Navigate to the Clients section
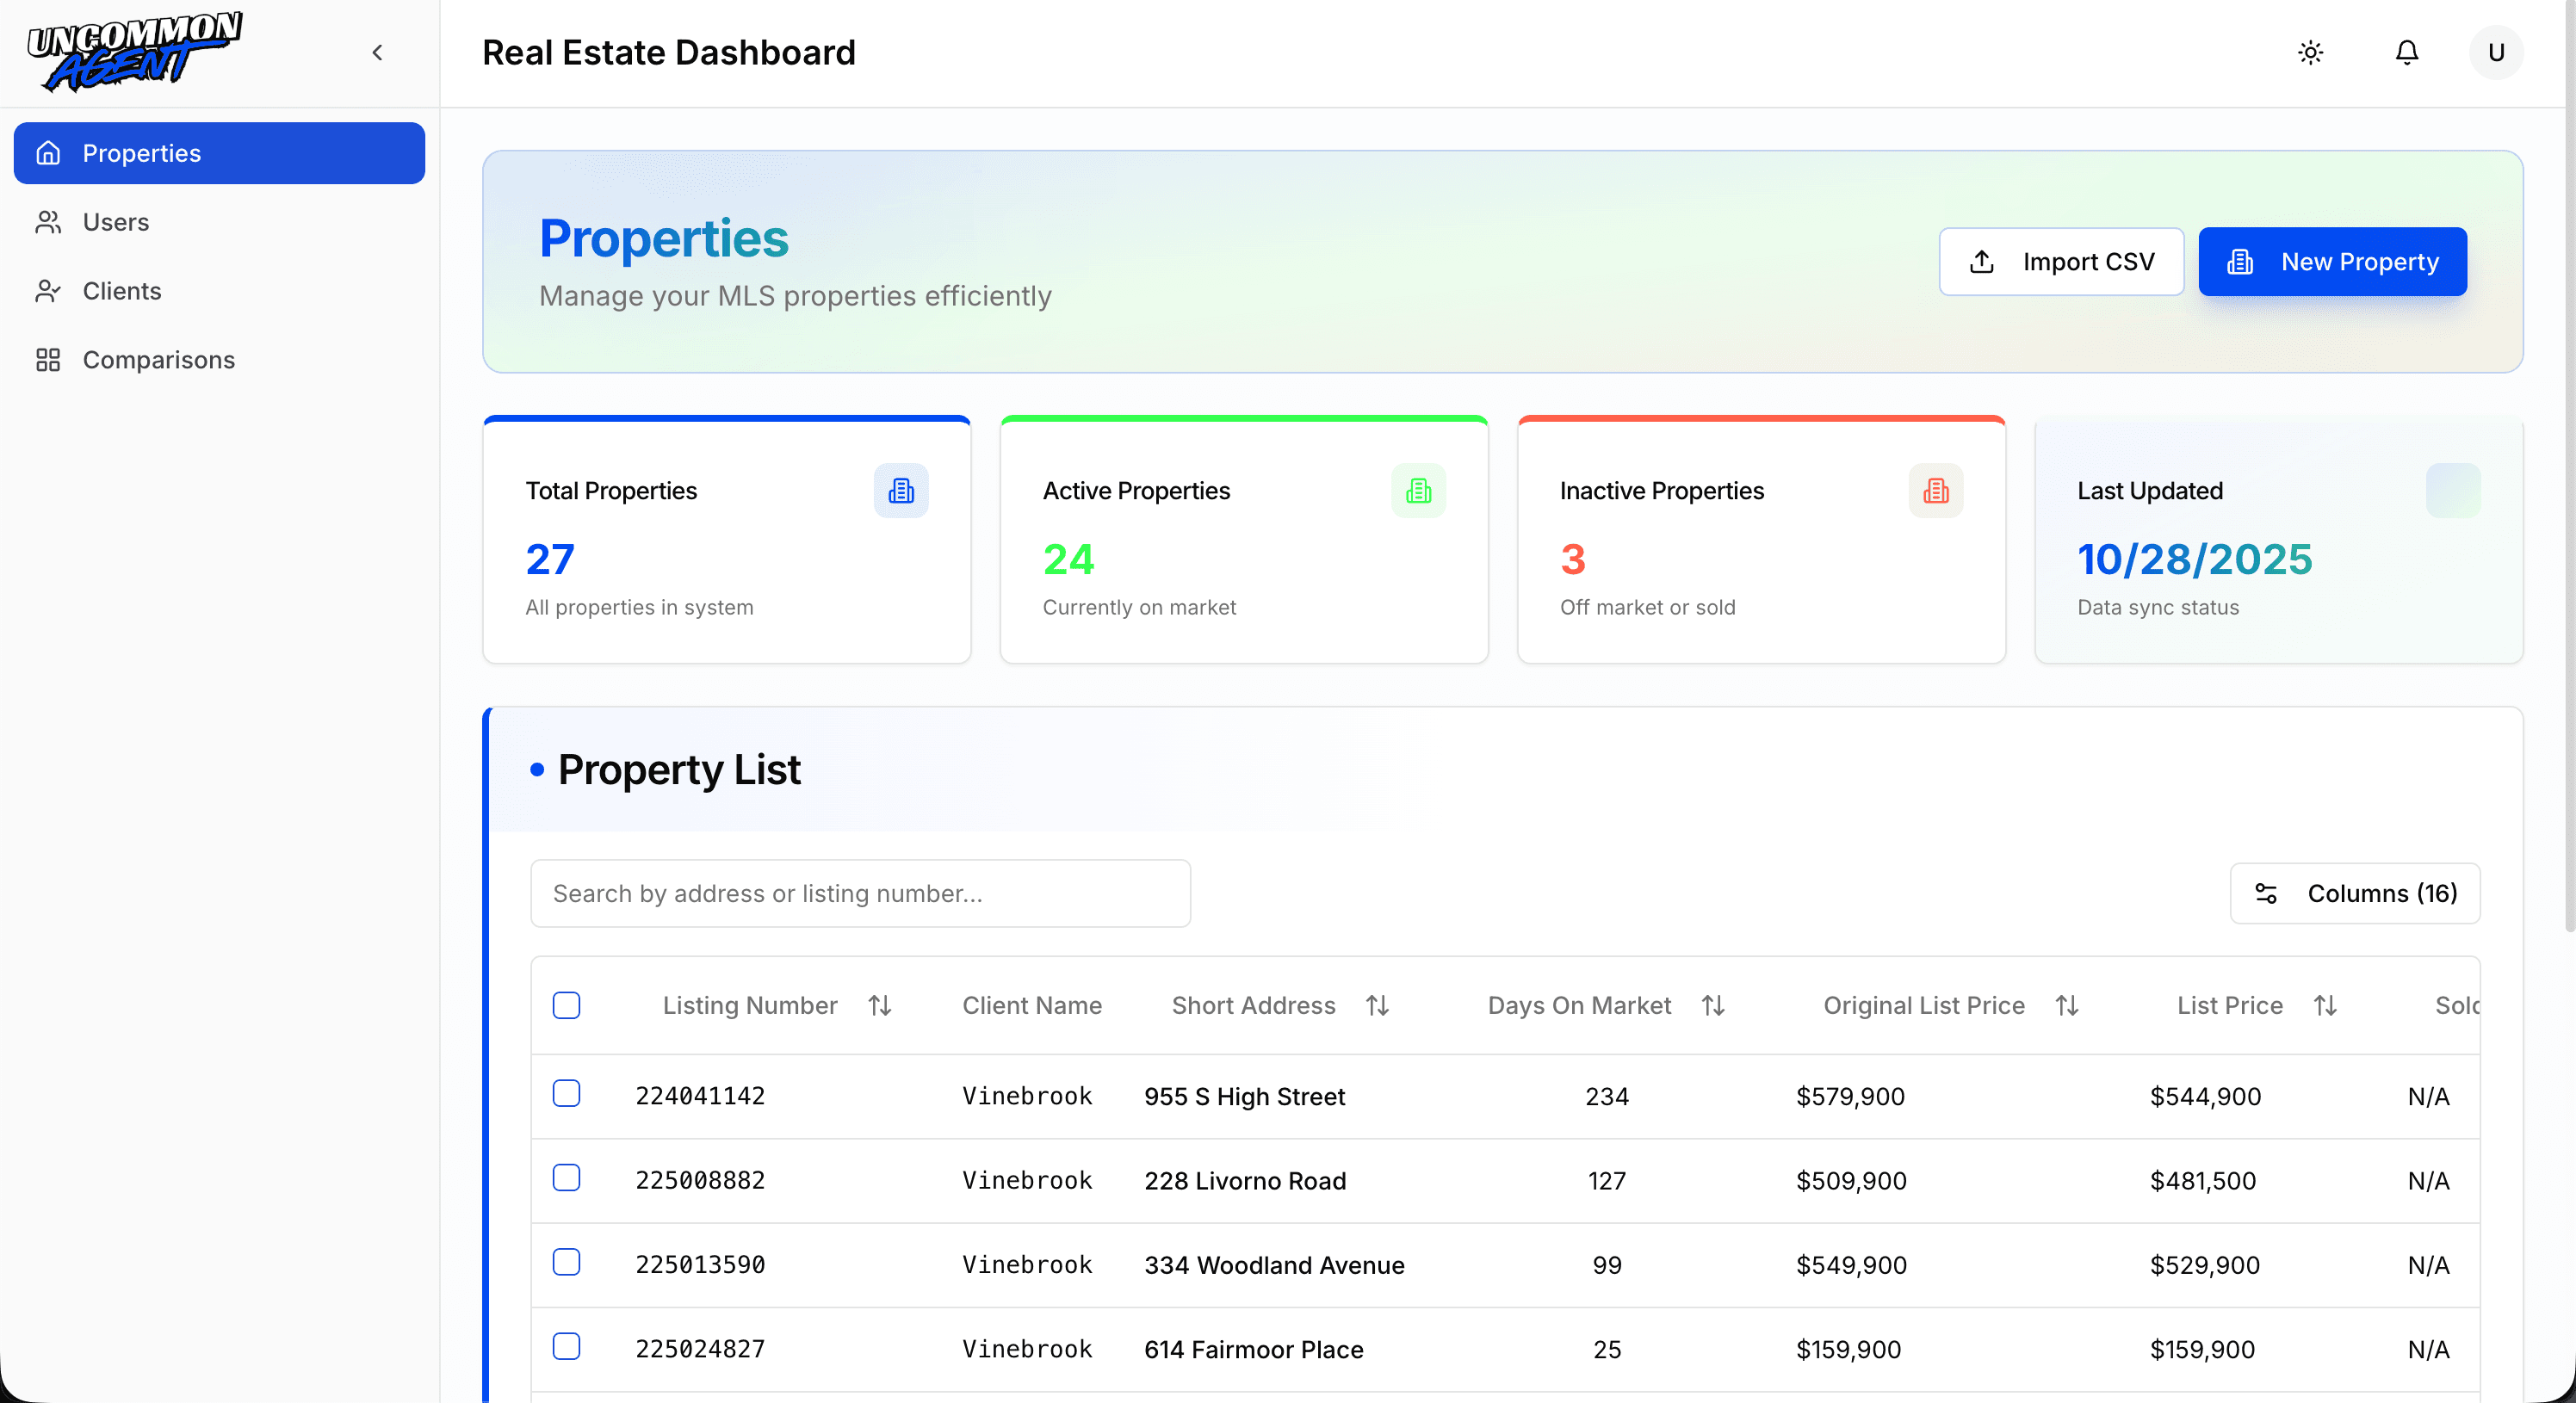 [121, 290]
